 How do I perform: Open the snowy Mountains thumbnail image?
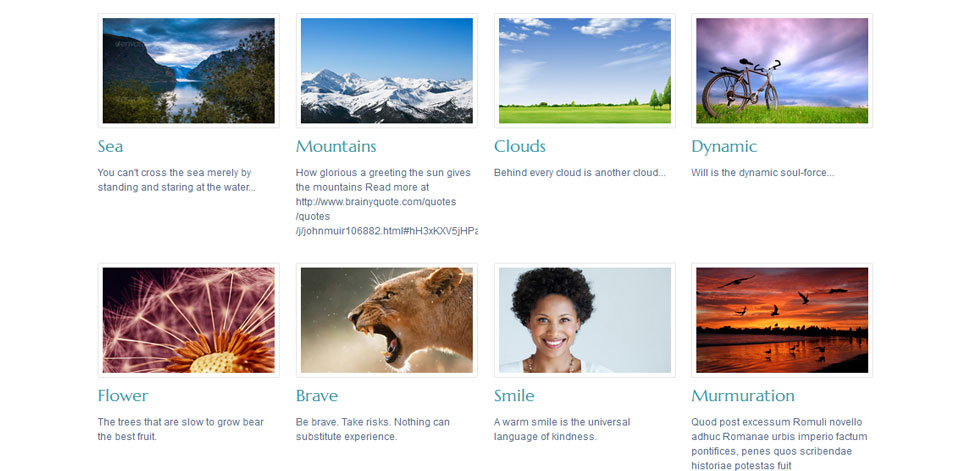(386, 71)
